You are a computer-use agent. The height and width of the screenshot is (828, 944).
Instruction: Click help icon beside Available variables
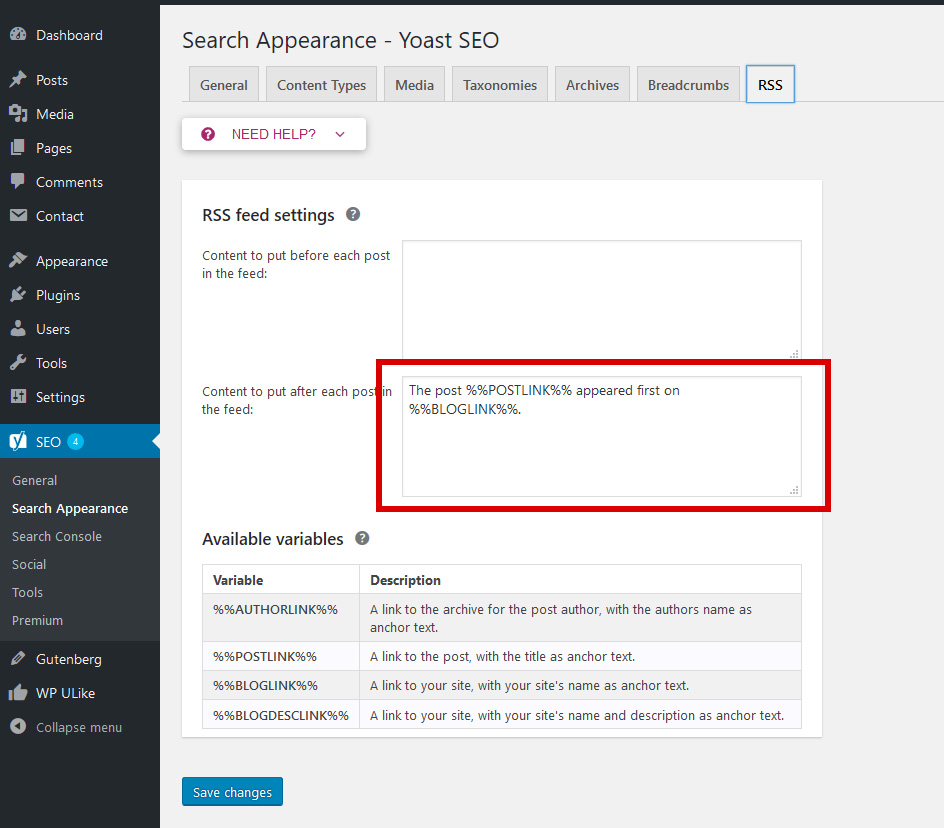pyautogui.click(x=362, y=538)
